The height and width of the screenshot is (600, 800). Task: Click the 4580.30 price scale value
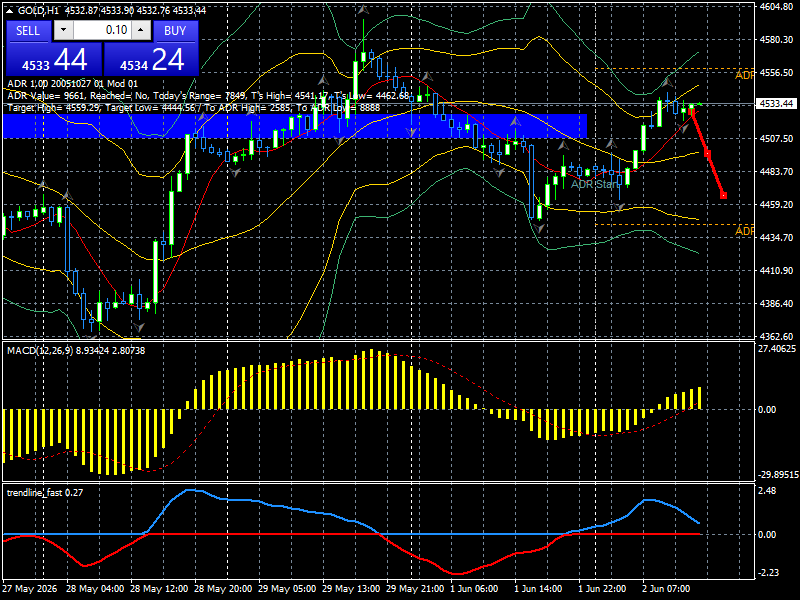[x=776, y=39]
